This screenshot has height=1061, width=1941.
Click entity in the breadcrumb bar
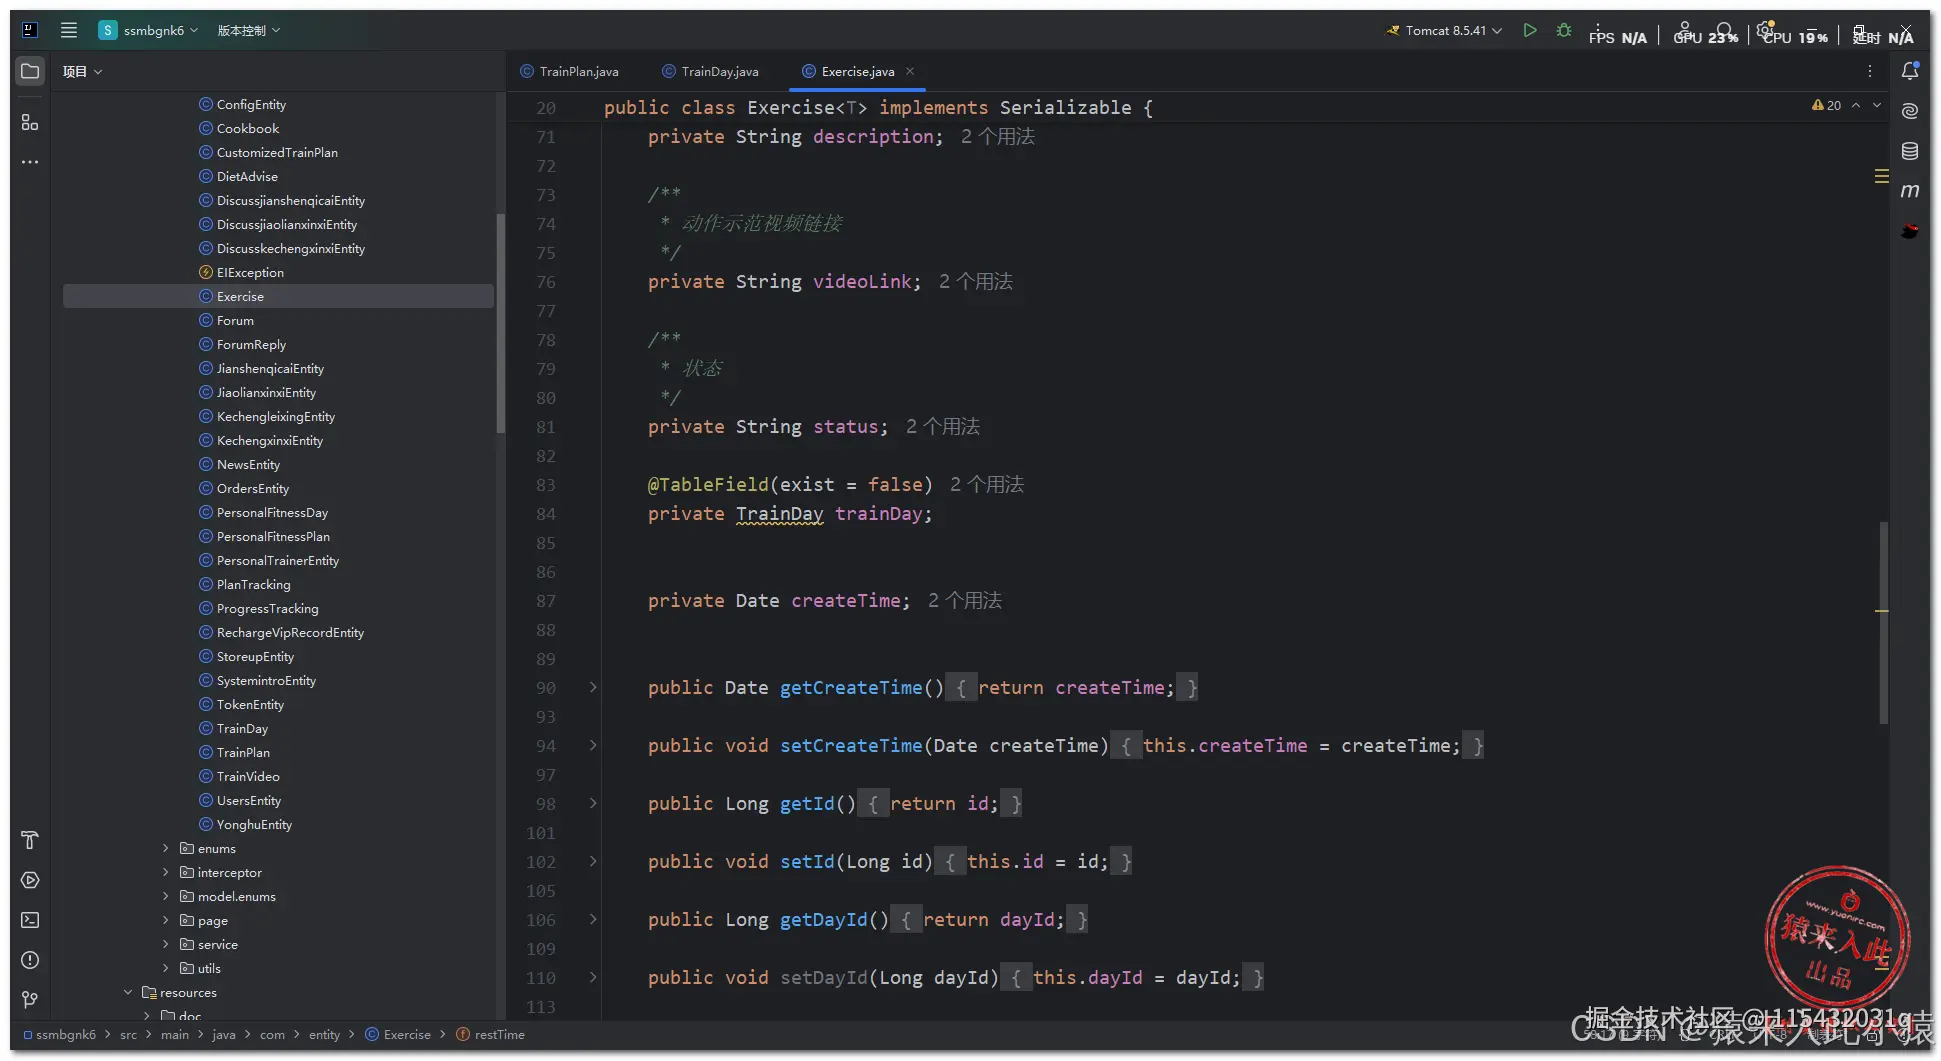(324, 1034)
